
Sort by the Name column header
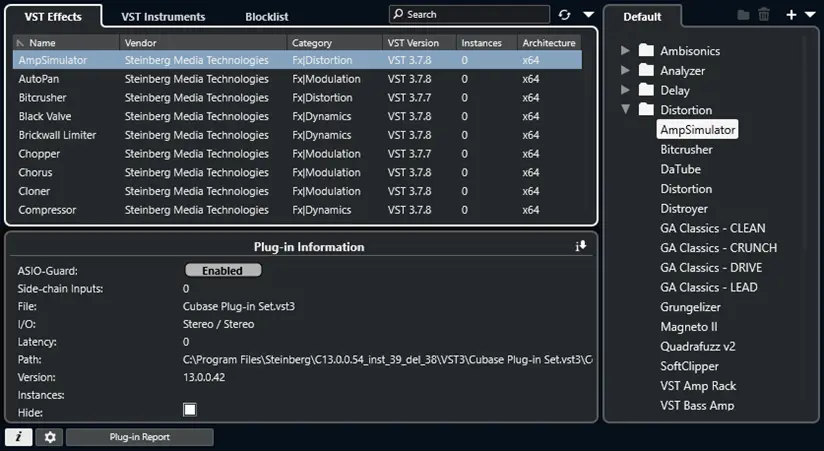click(x=66, y=43)
